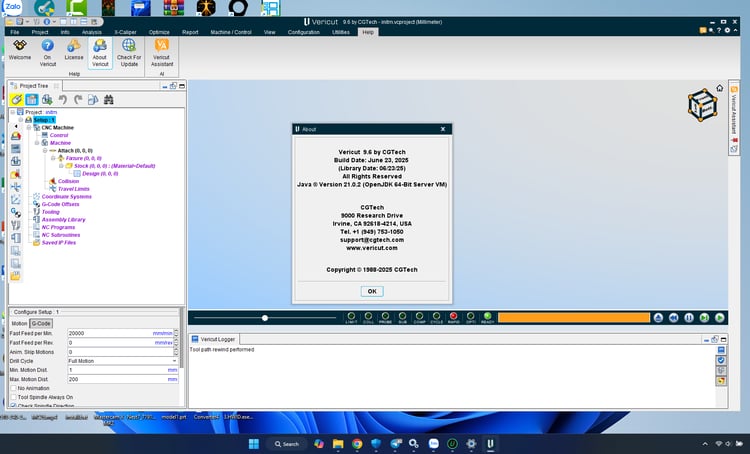Click the green Play simulation button
This screenshot has width=750, height=454.
[x=719, y=318]
